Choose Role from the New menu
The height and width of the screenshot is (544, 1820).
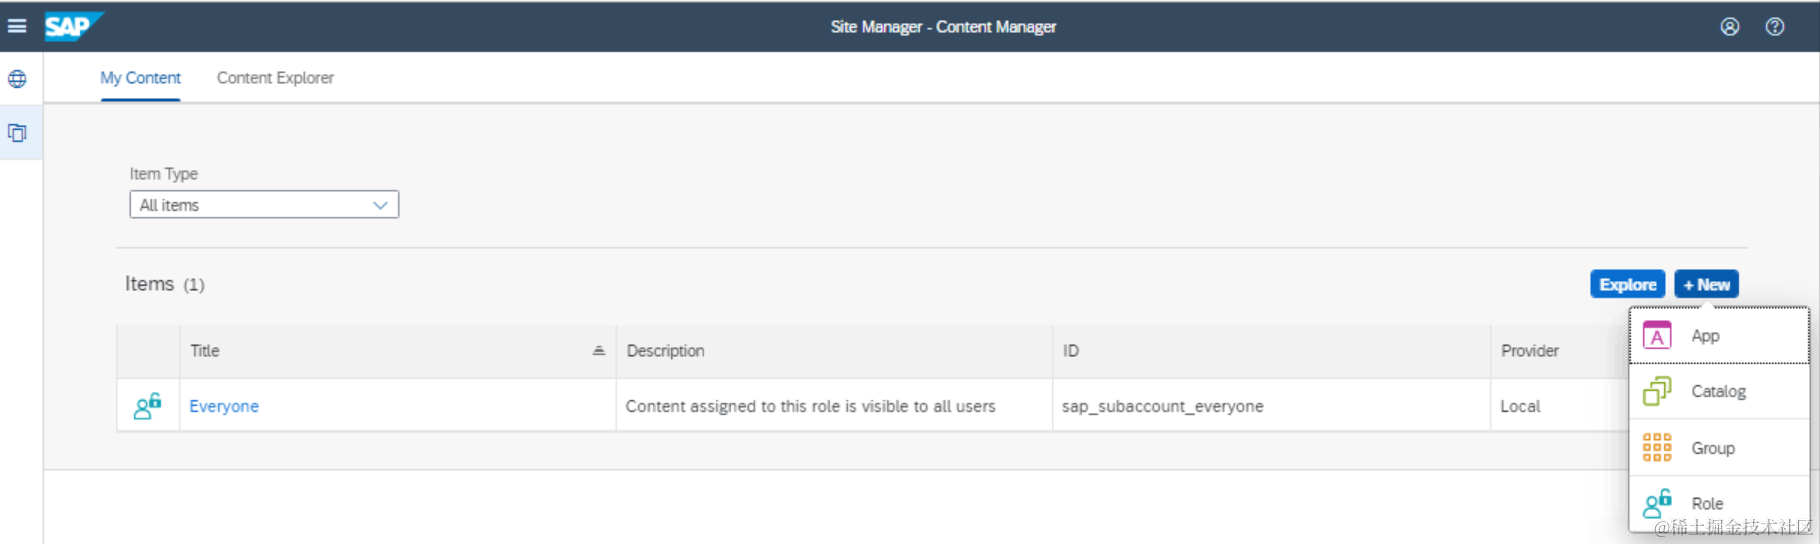1707,503
